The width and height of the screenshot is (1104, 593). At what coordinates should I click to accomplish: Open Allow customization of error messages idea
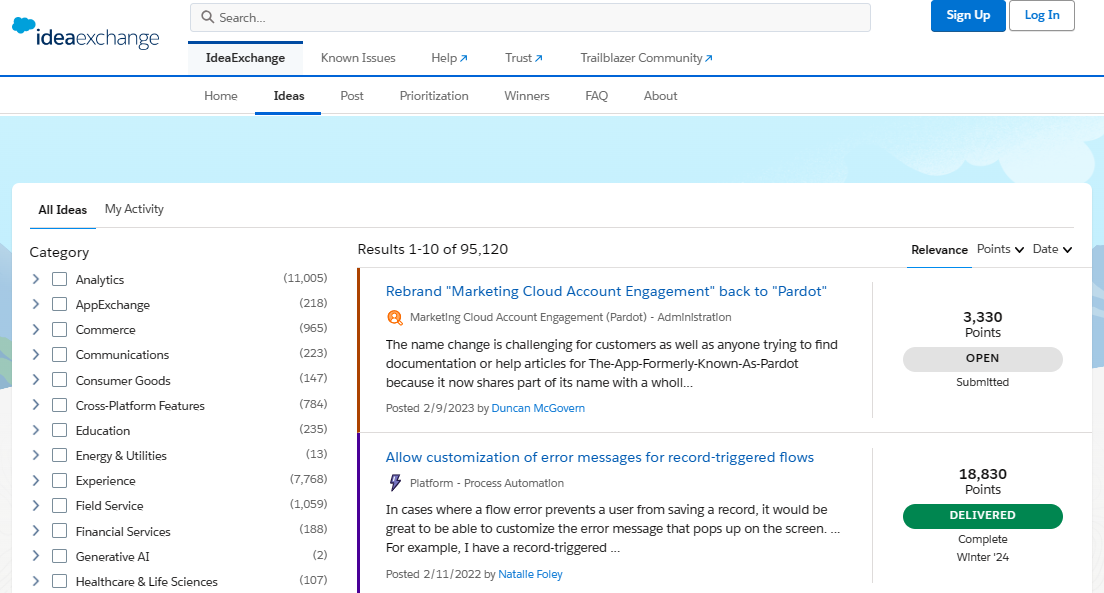[600, 457]
